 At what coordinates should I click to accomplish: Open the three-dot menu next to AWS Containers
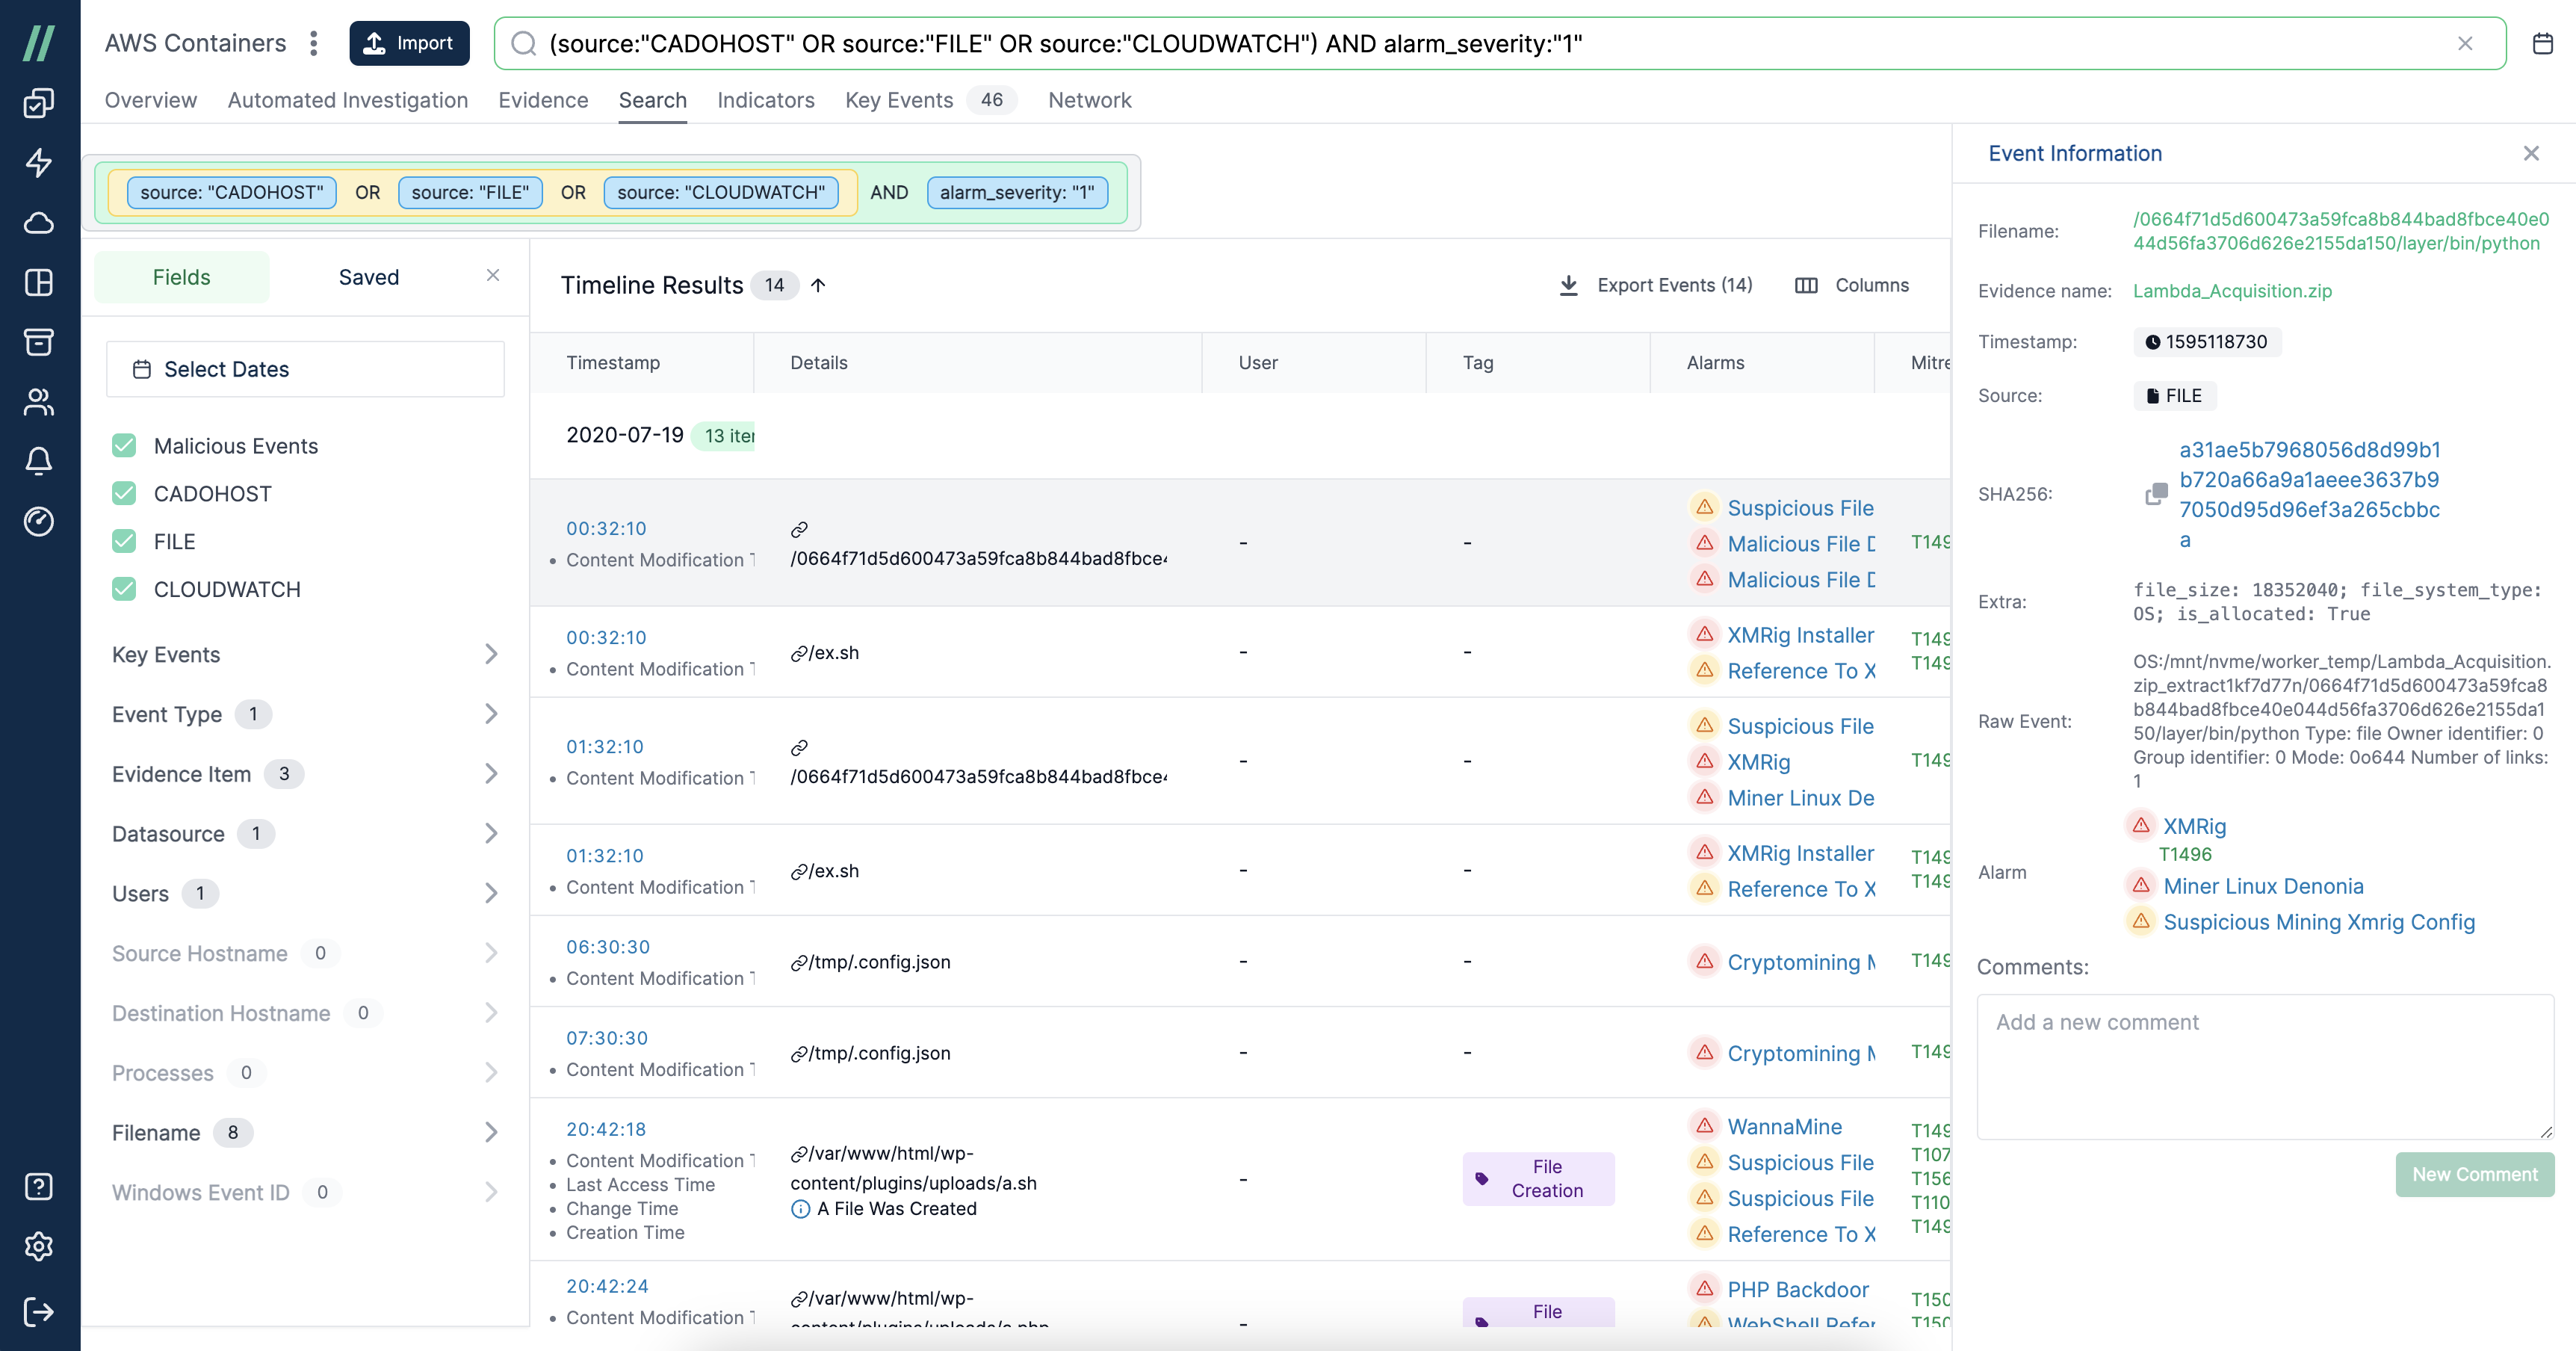click(314, 44)
